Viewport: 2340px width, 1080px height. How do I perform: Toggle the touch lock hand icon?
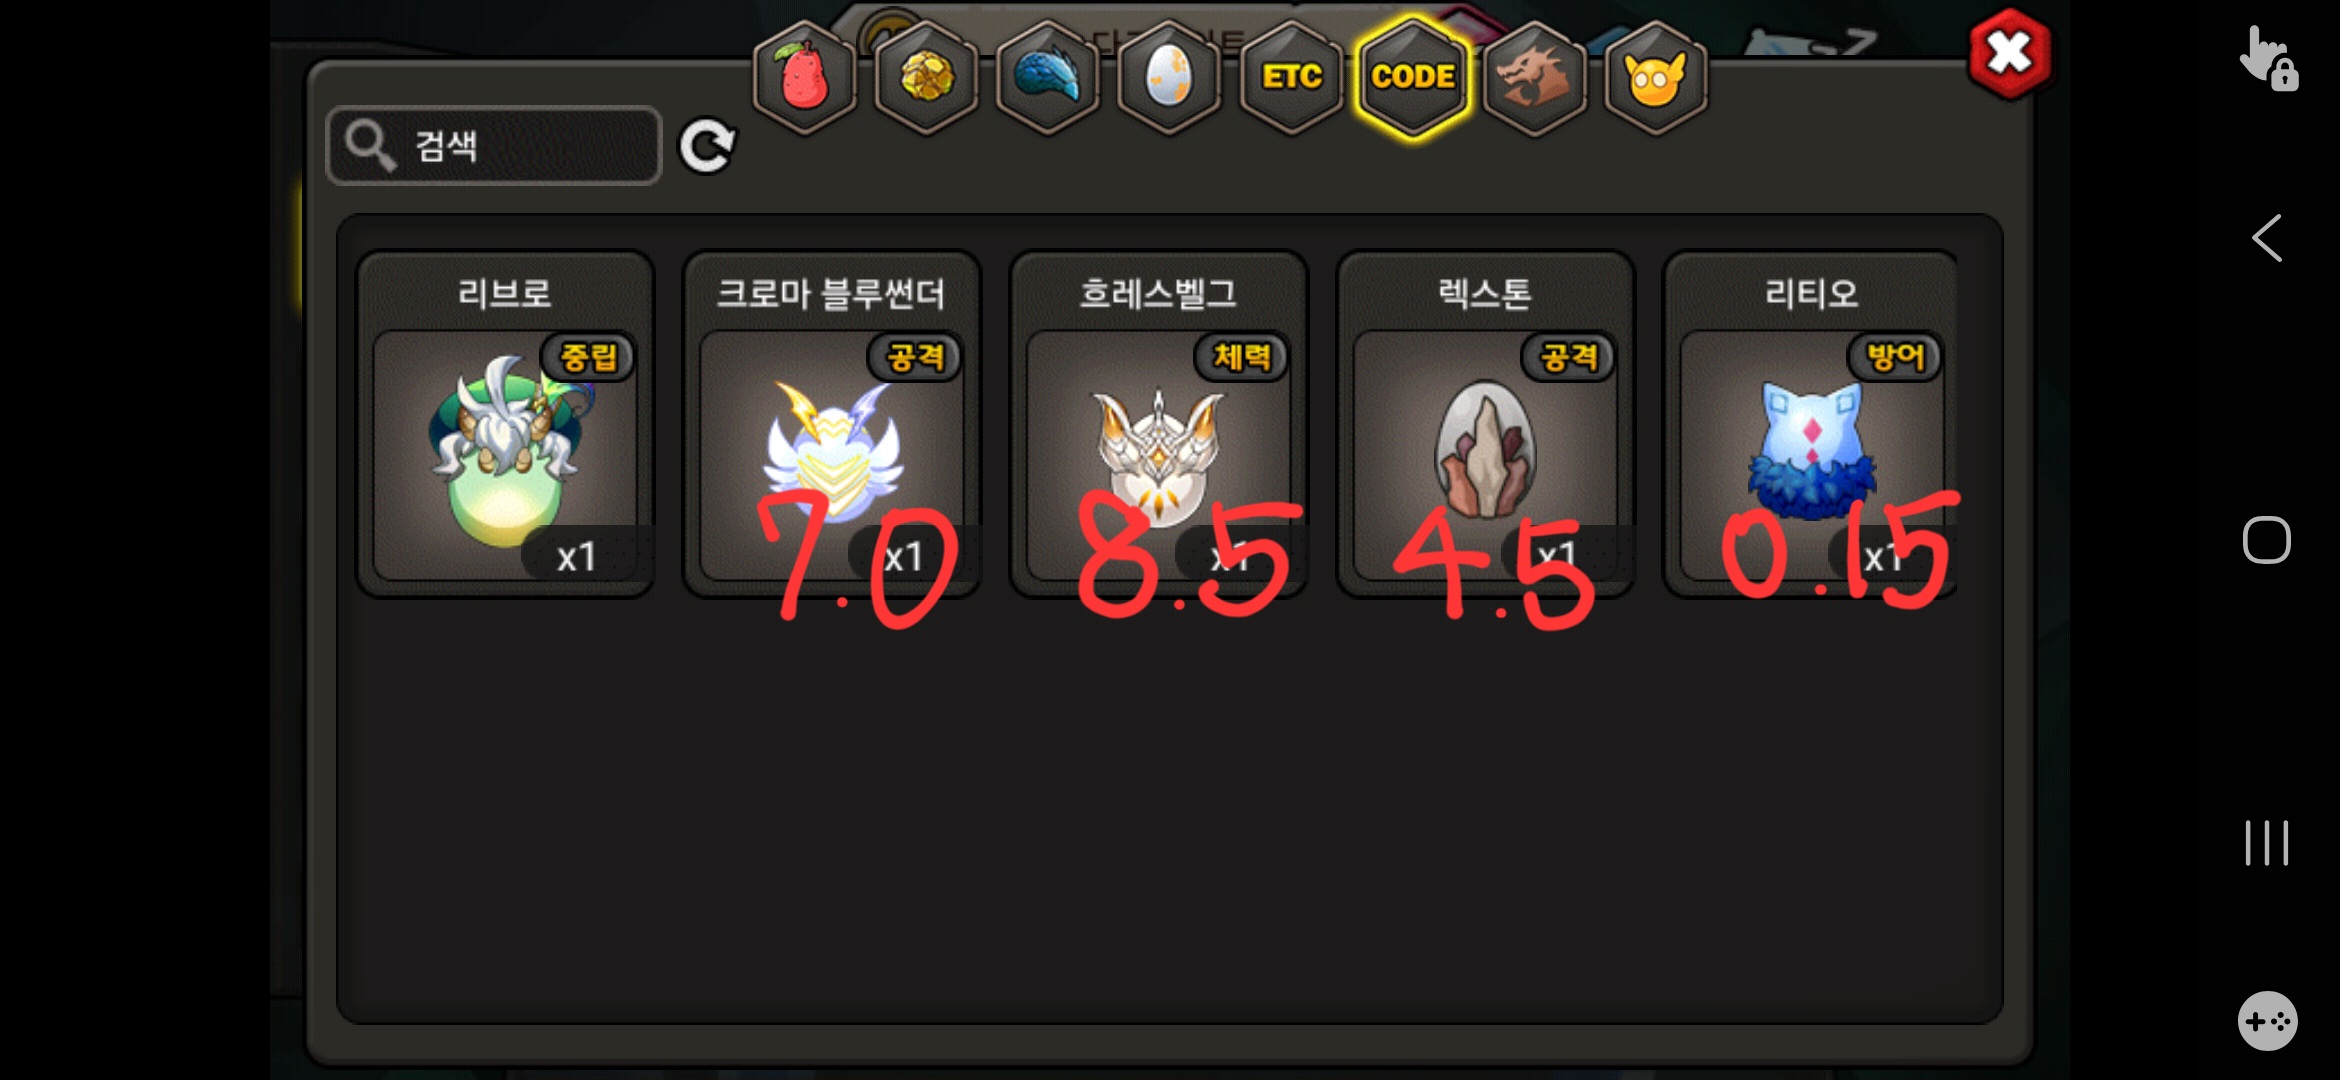point(2268,58)
